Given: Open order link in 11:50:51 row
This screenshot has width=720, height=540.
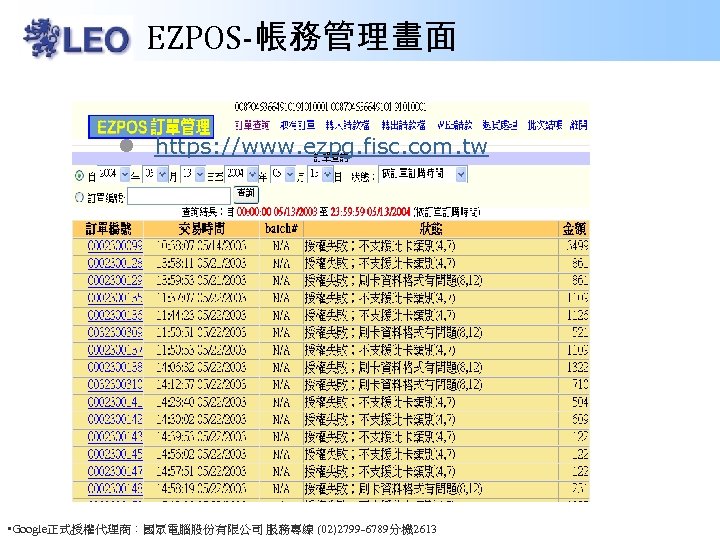Looking at the screenshot, I should coord(115,332).
